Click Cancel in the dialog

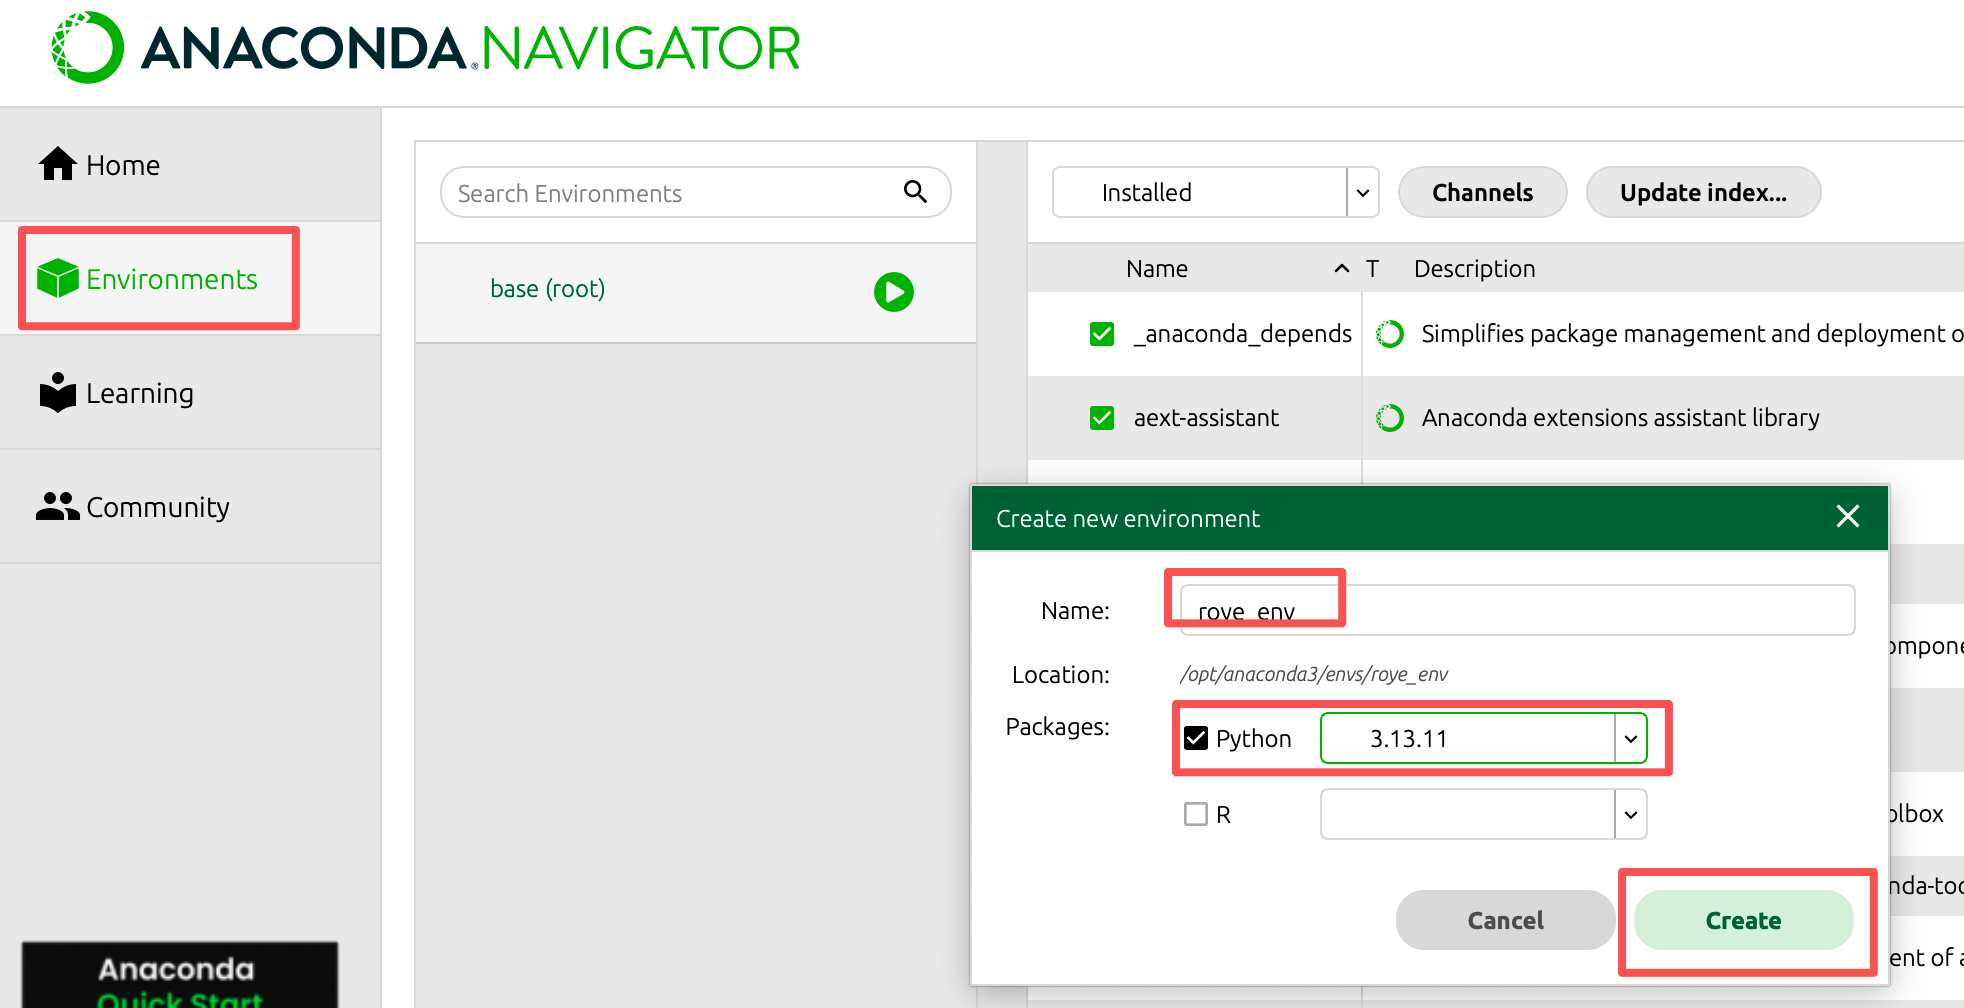point(1505,920)
